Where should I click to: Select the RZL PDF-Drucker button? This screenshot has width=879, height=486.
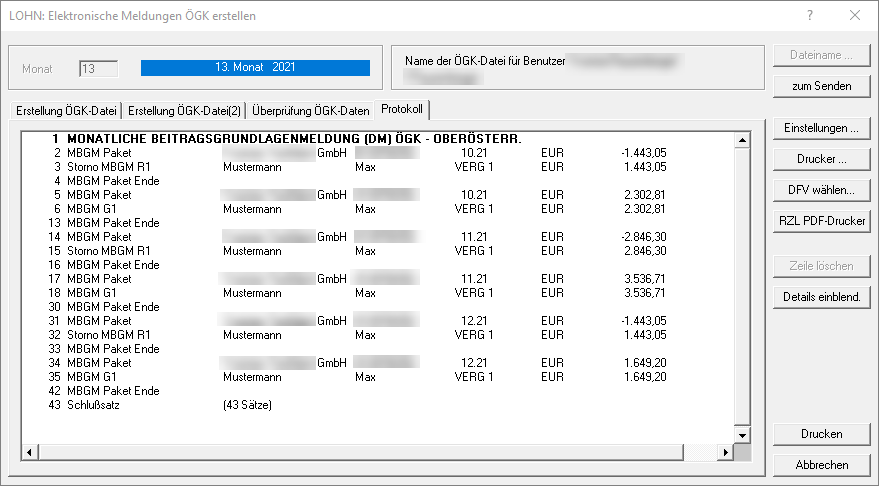(821, 221)
